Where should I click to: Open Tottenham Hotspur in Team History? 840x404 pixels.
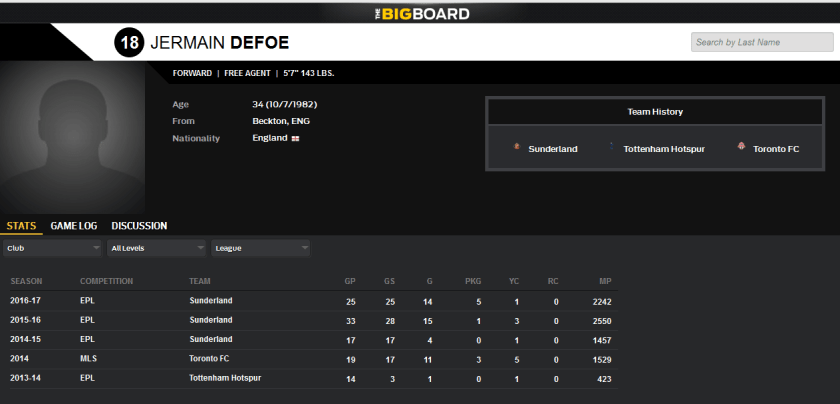click(x=664, y=149)
